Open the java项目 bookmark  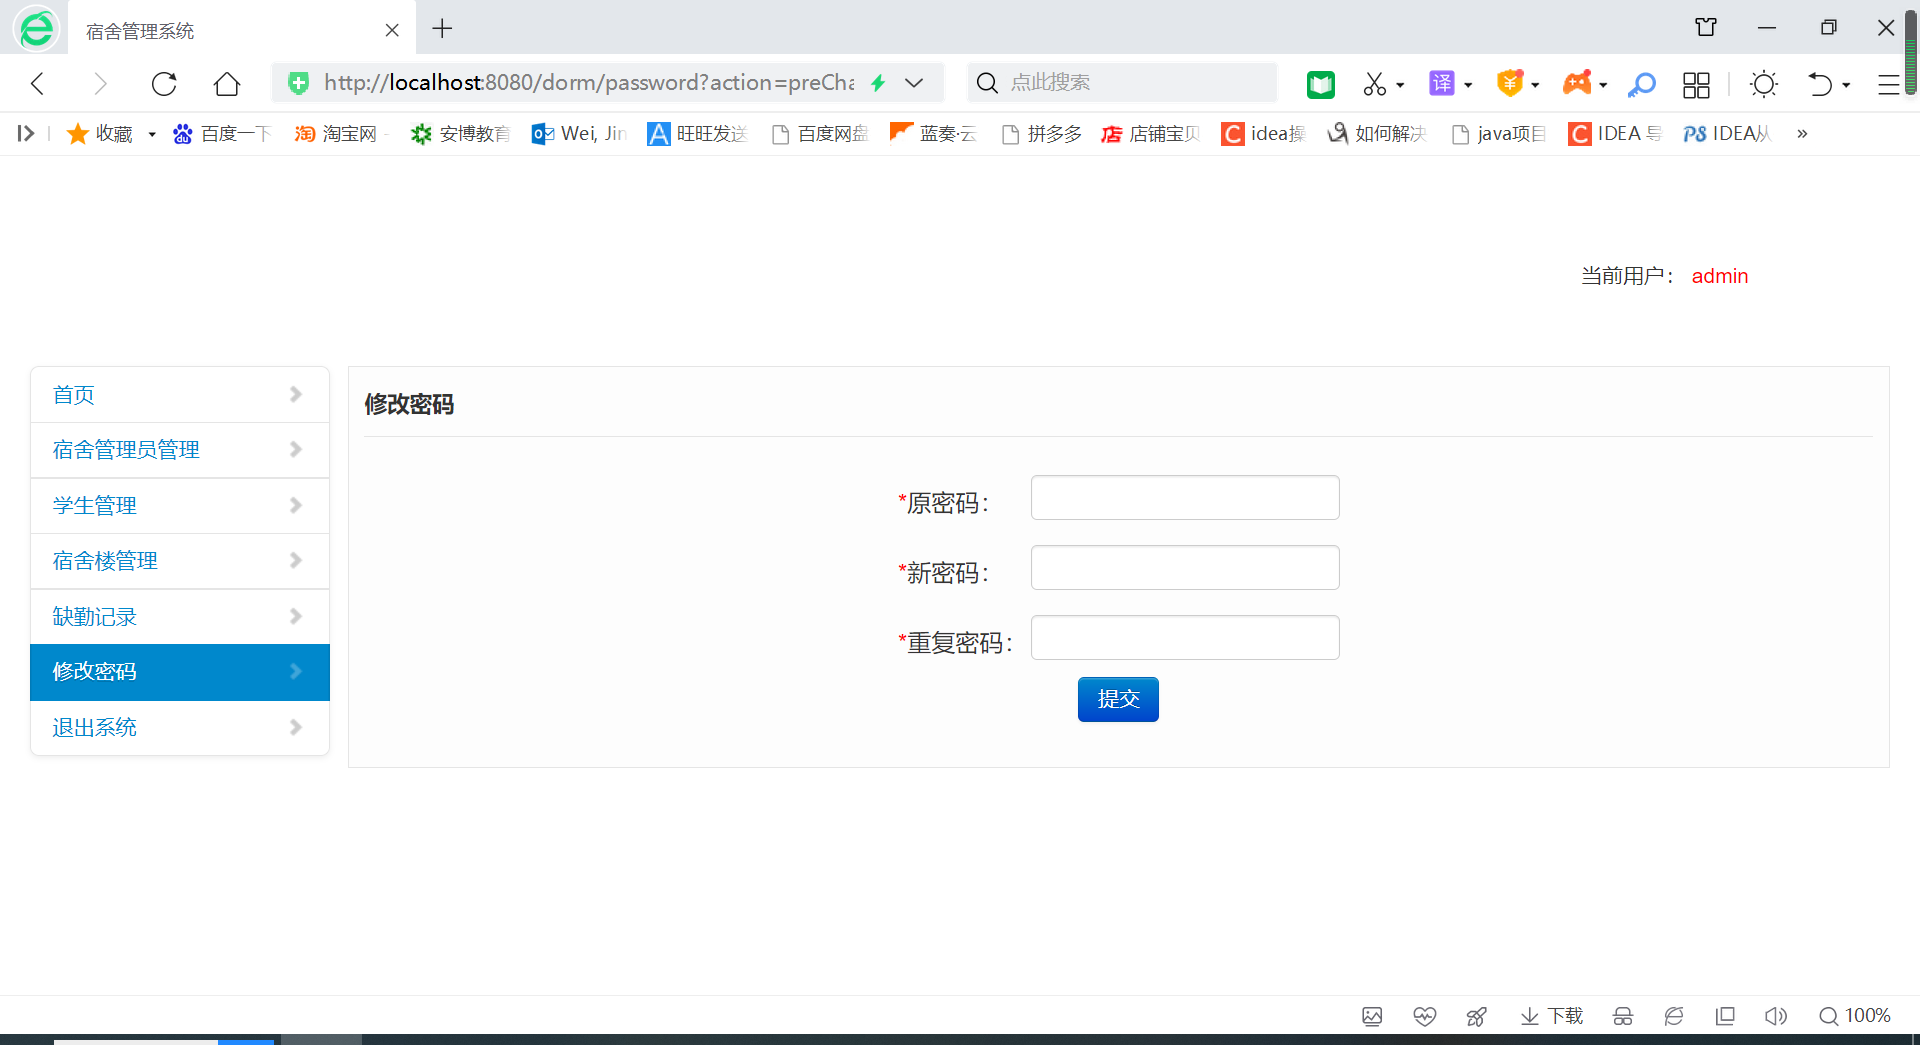(1498, 133)
